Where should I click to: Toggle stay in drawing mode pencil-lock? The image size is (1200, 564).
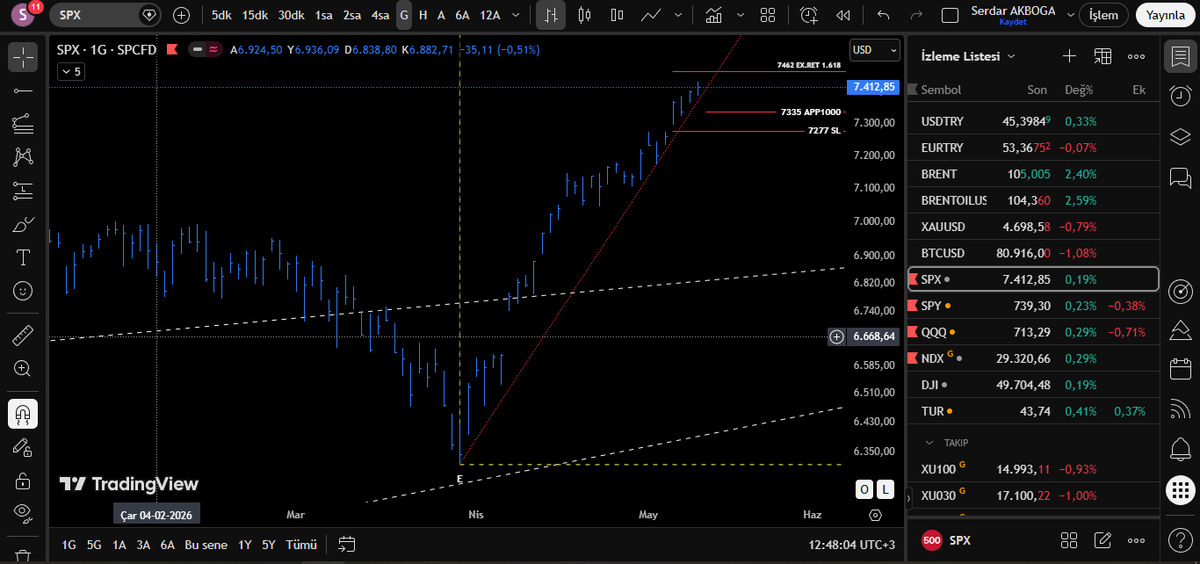[x=23, y=447]
